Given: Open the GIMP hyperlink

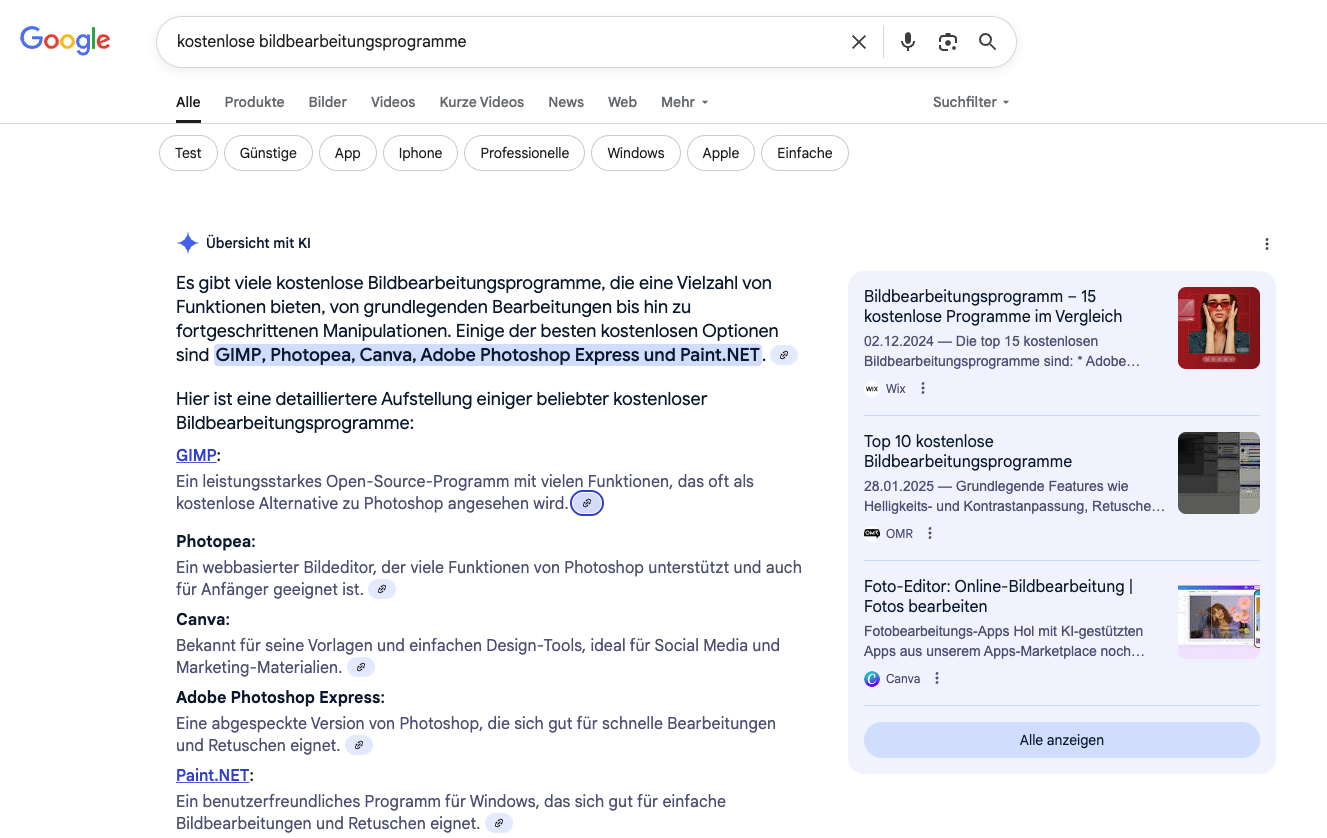Looking at the screenshot, I should pos(196,455).
